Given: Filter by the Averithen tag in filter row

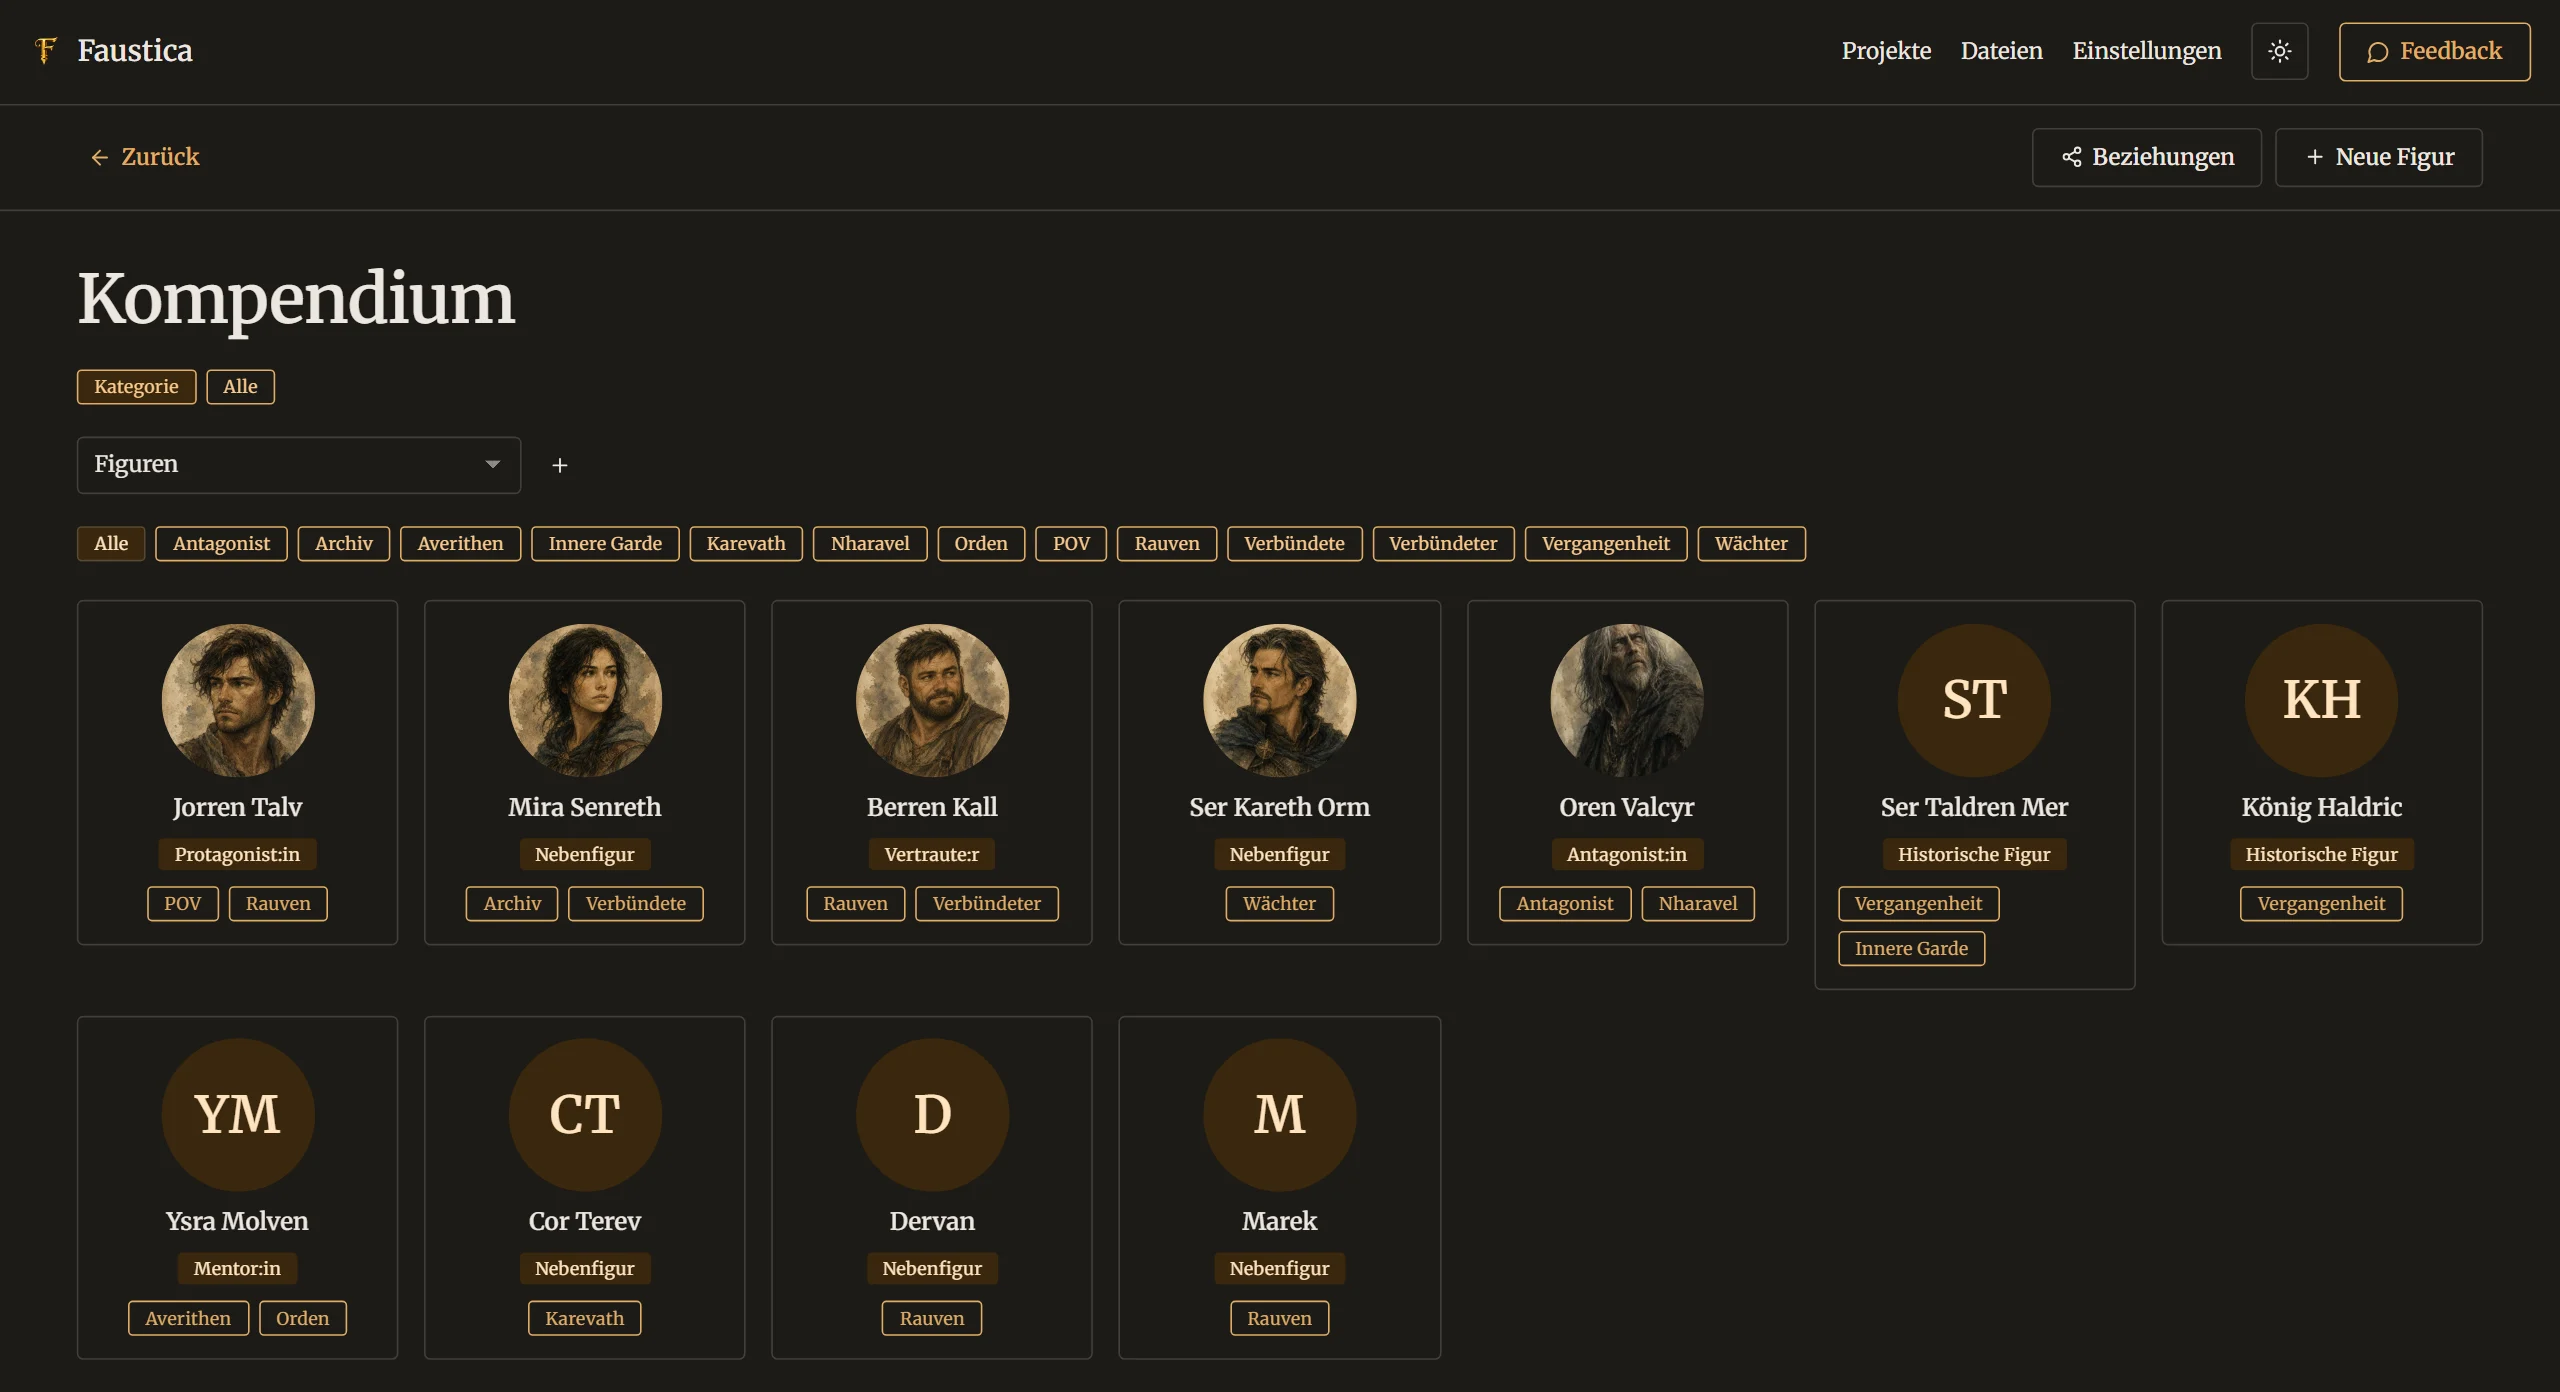Looking at the screenshot, I should coord(460,544).
